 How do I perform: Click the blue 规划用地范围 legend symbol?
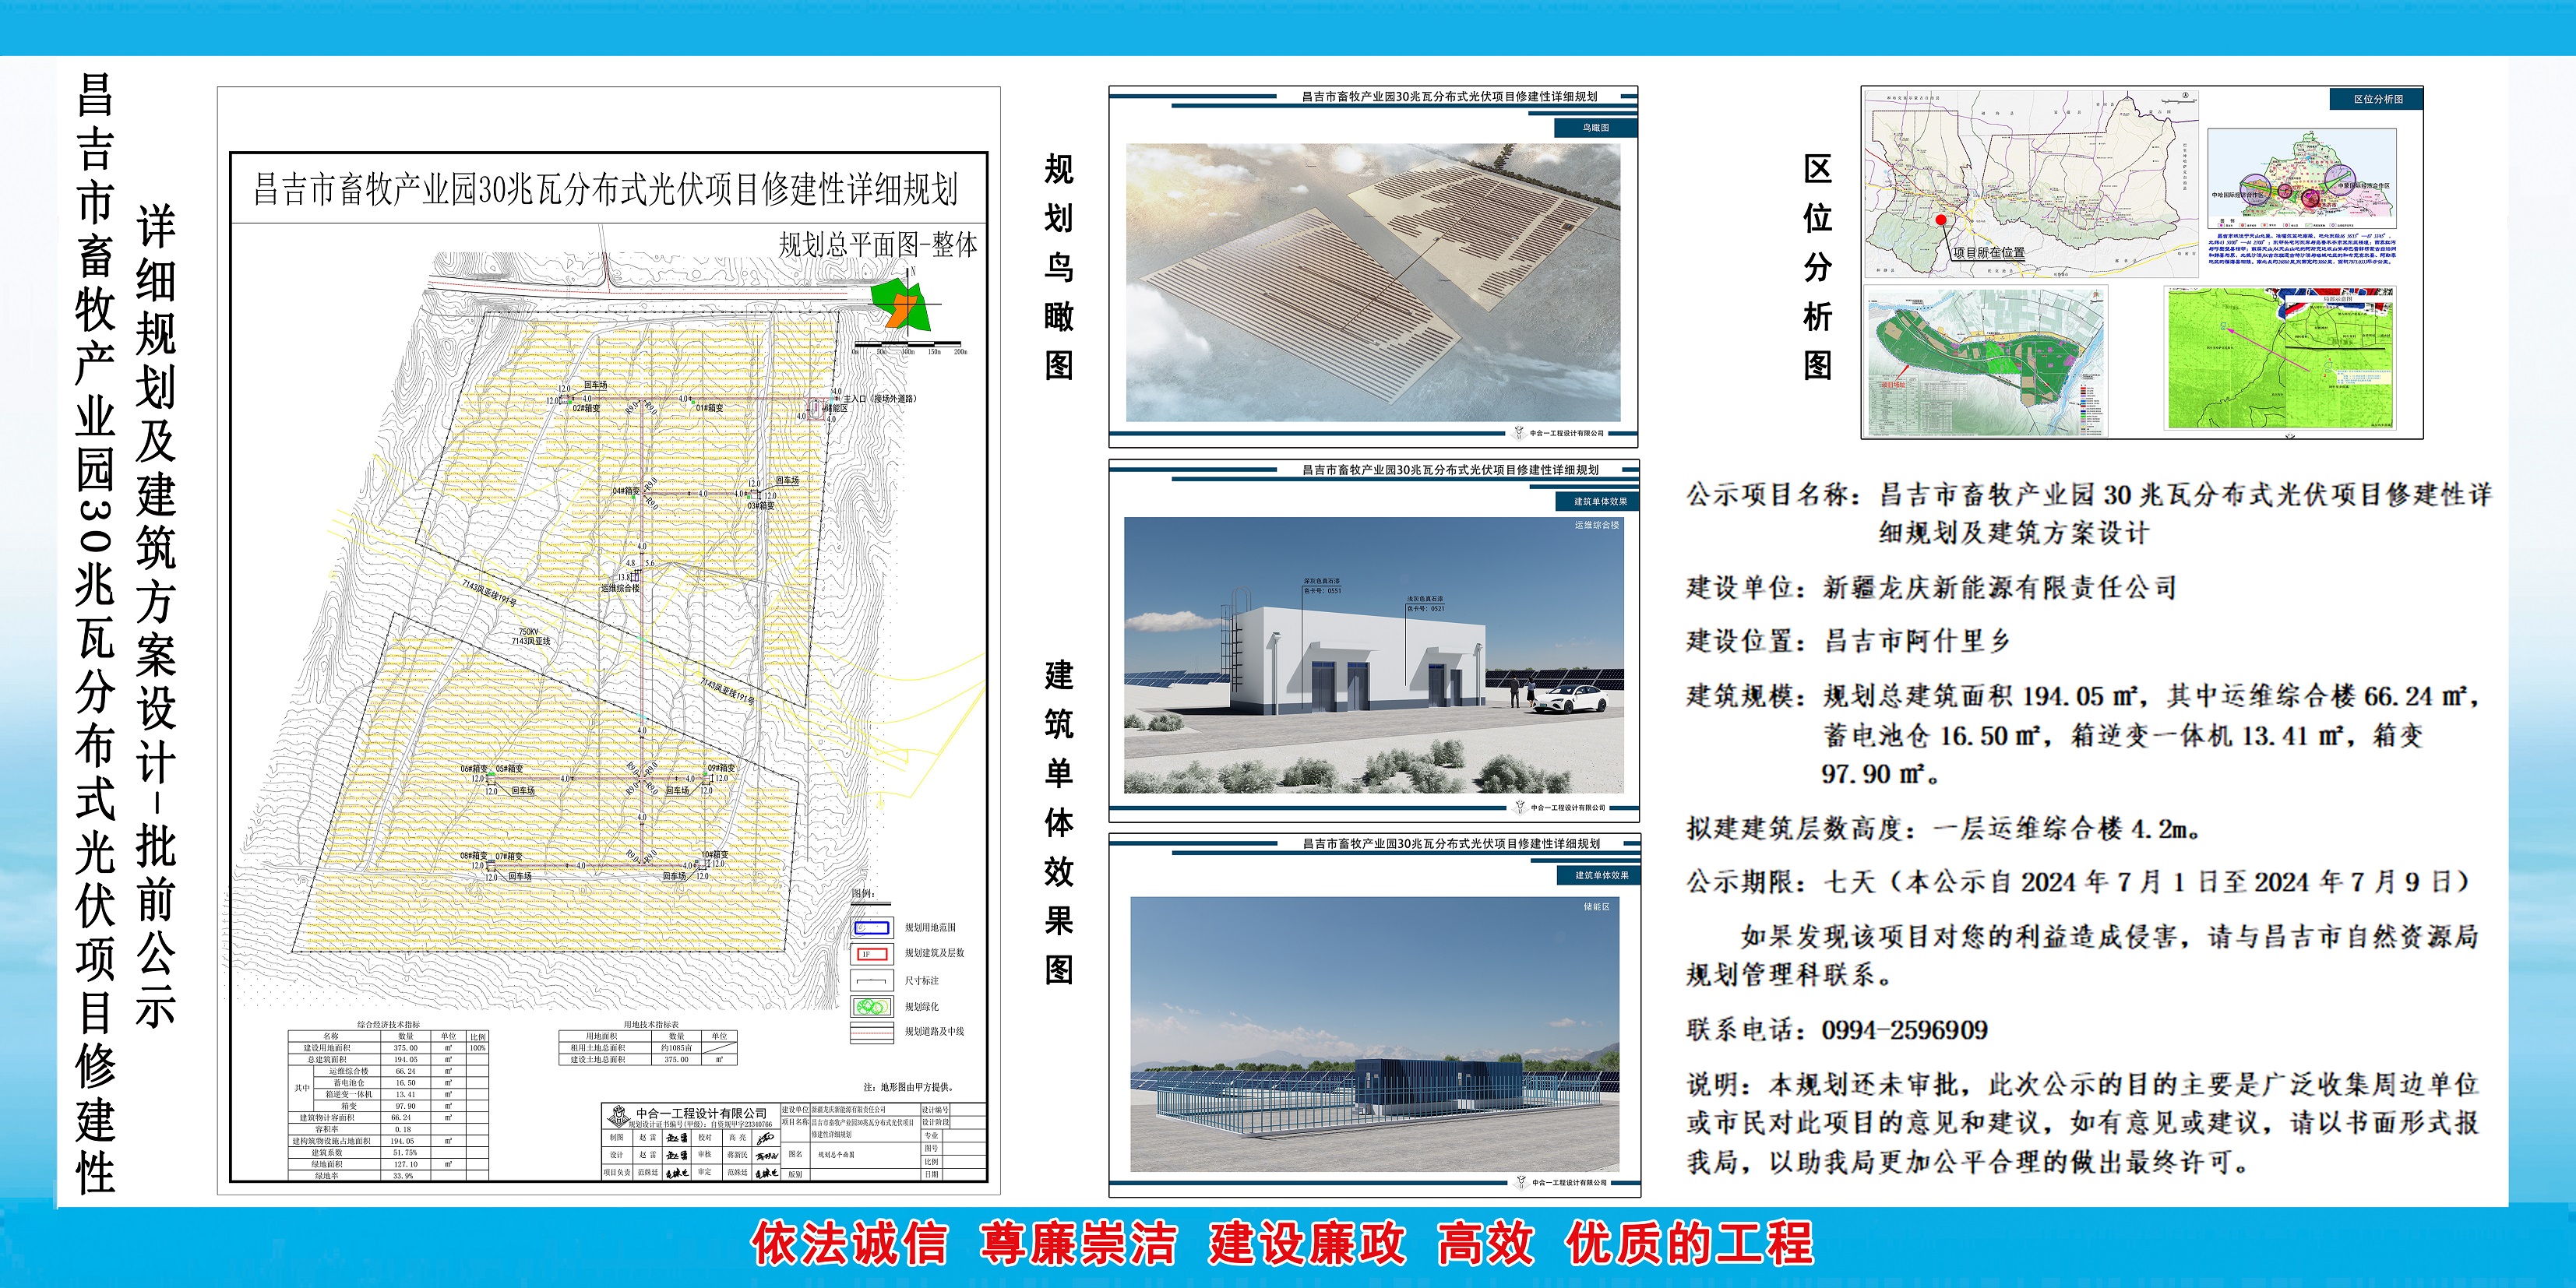870,927
